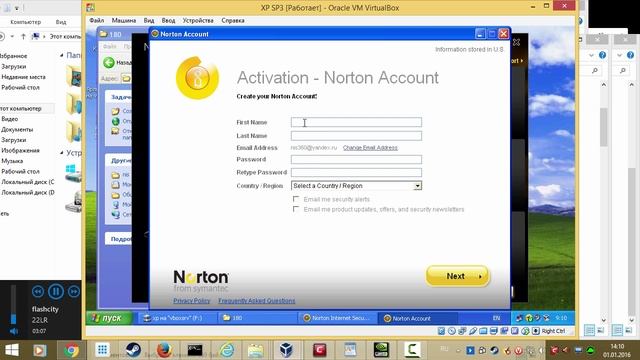Open Explorer recent locations dropdown arrow
640x360 pixels.
tap(12, 36)
